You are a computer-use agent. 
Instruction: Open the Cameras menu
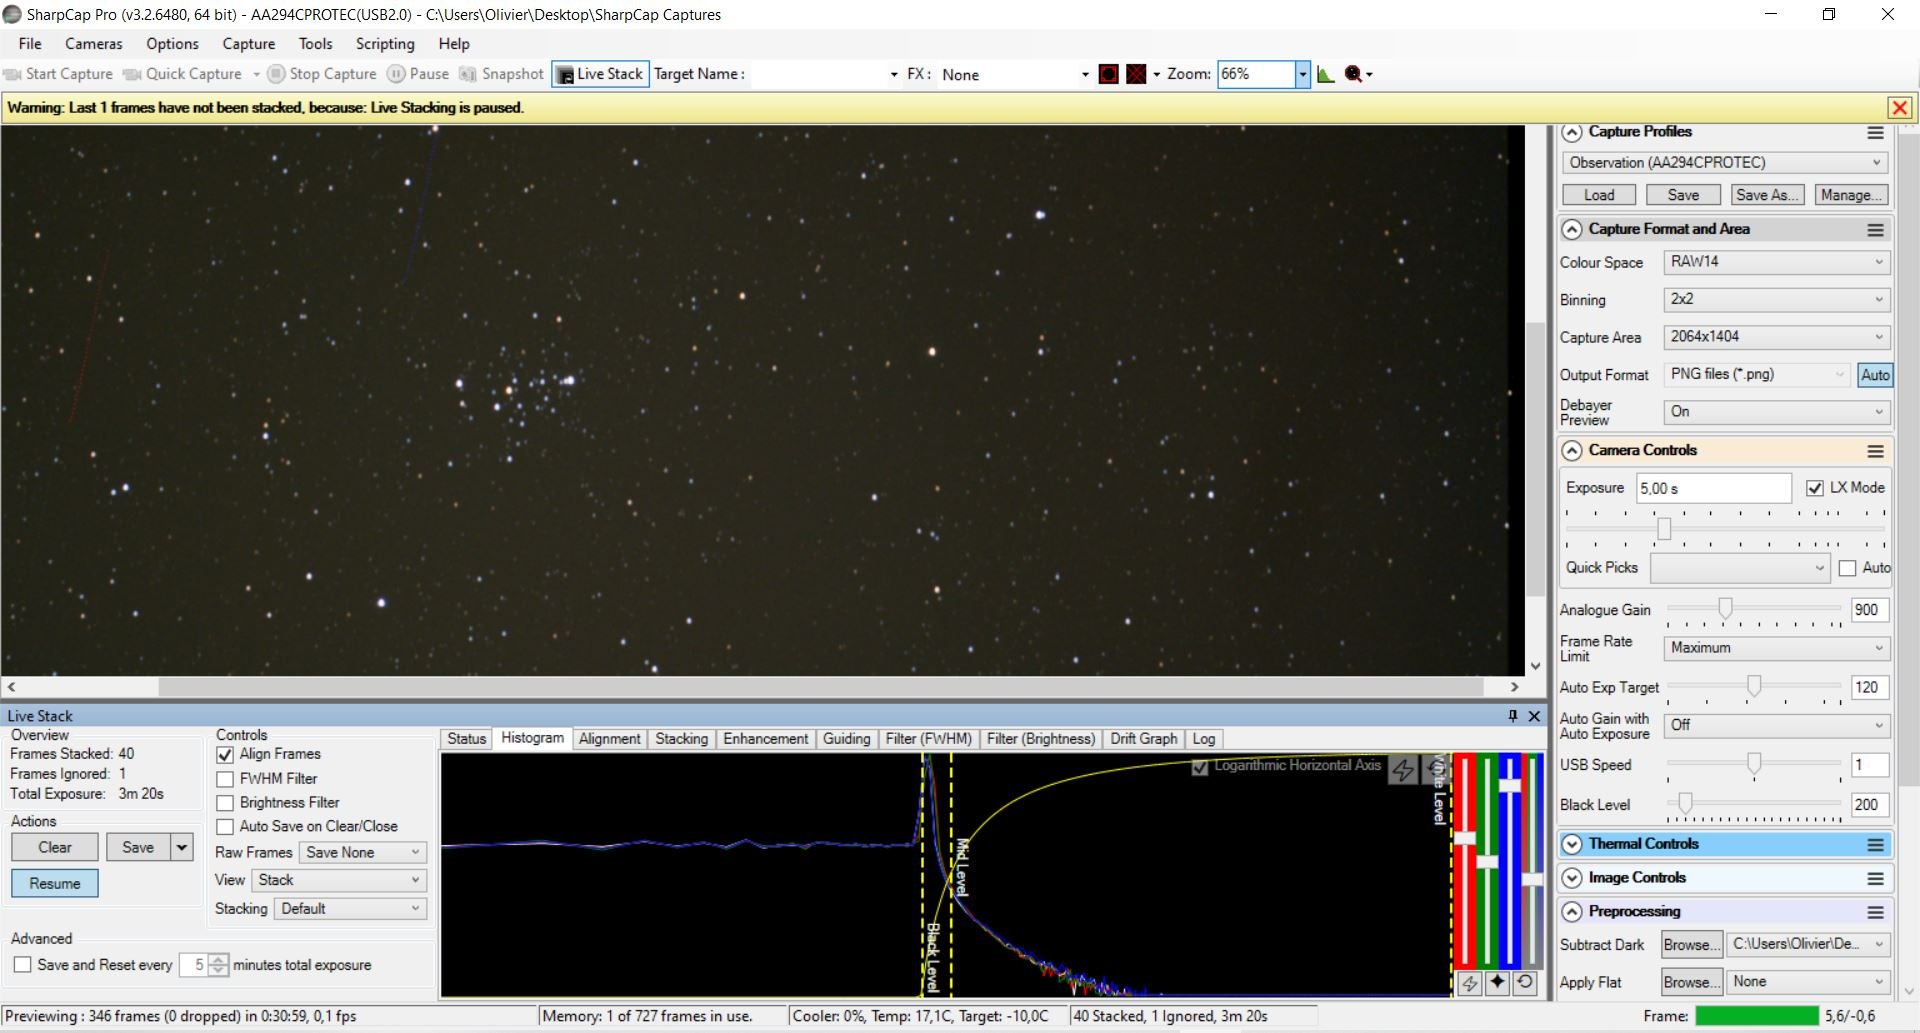pyautogui.click(x=94, y=44)
